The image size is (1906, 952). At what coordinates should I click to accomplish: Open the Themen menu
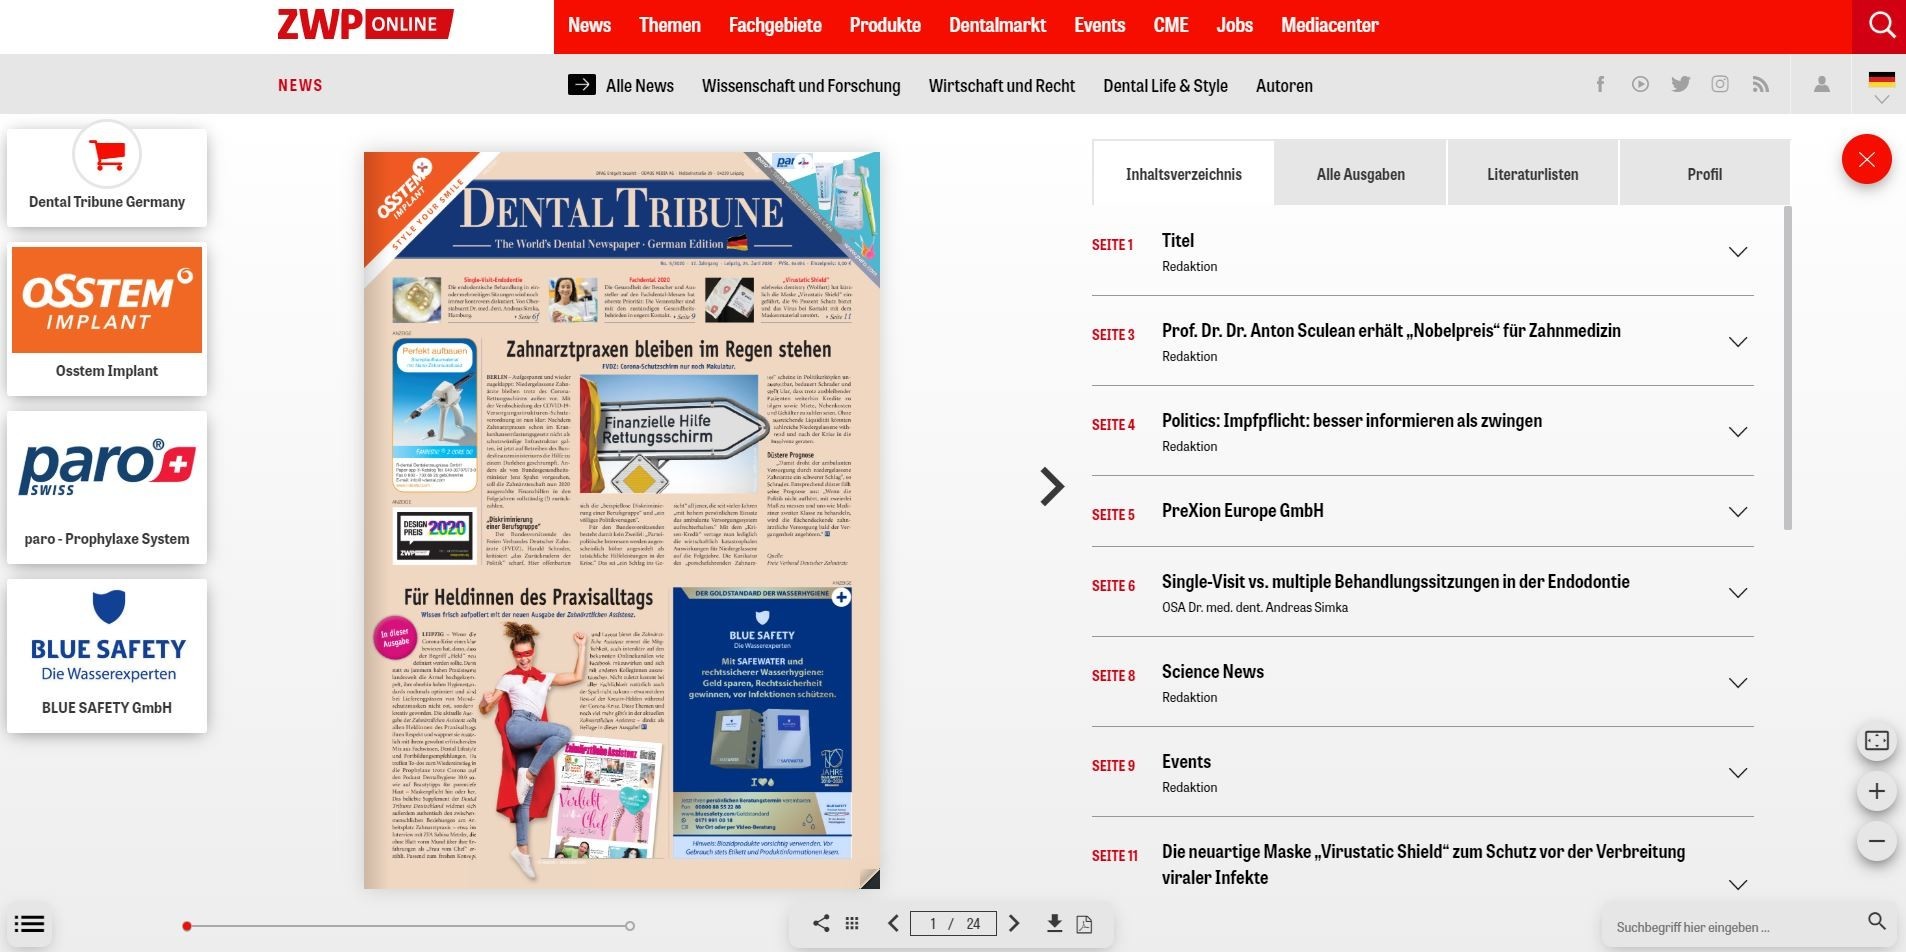coord(670,25)
